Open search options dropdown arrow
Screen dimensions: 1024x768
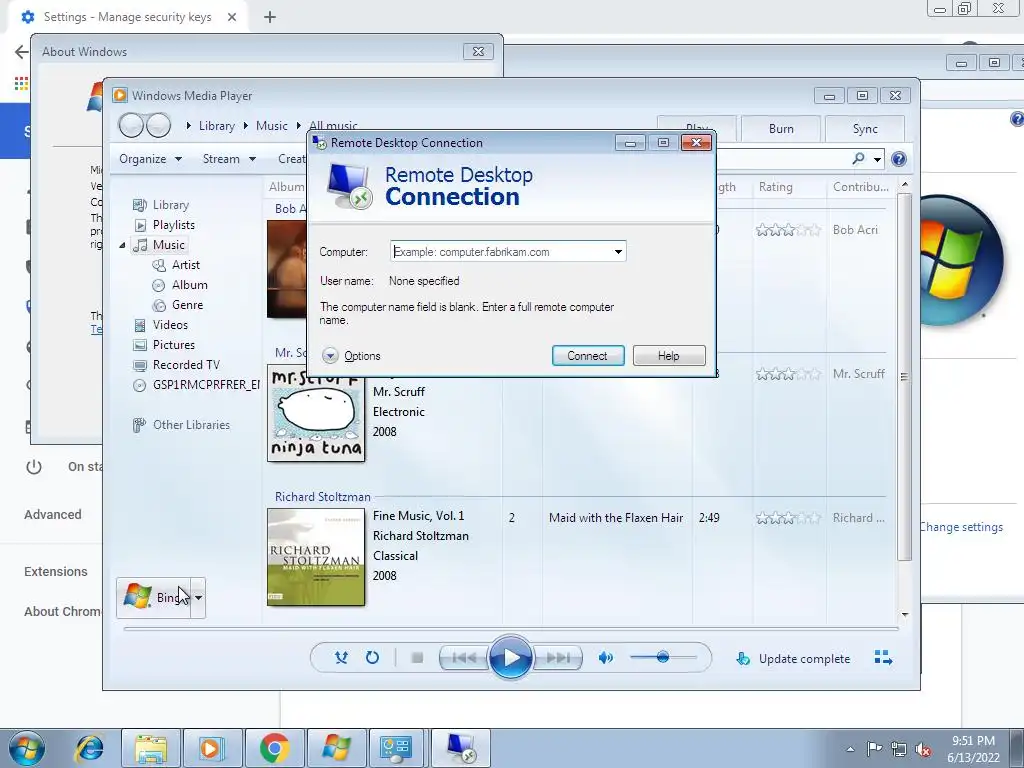click(877, 159)
